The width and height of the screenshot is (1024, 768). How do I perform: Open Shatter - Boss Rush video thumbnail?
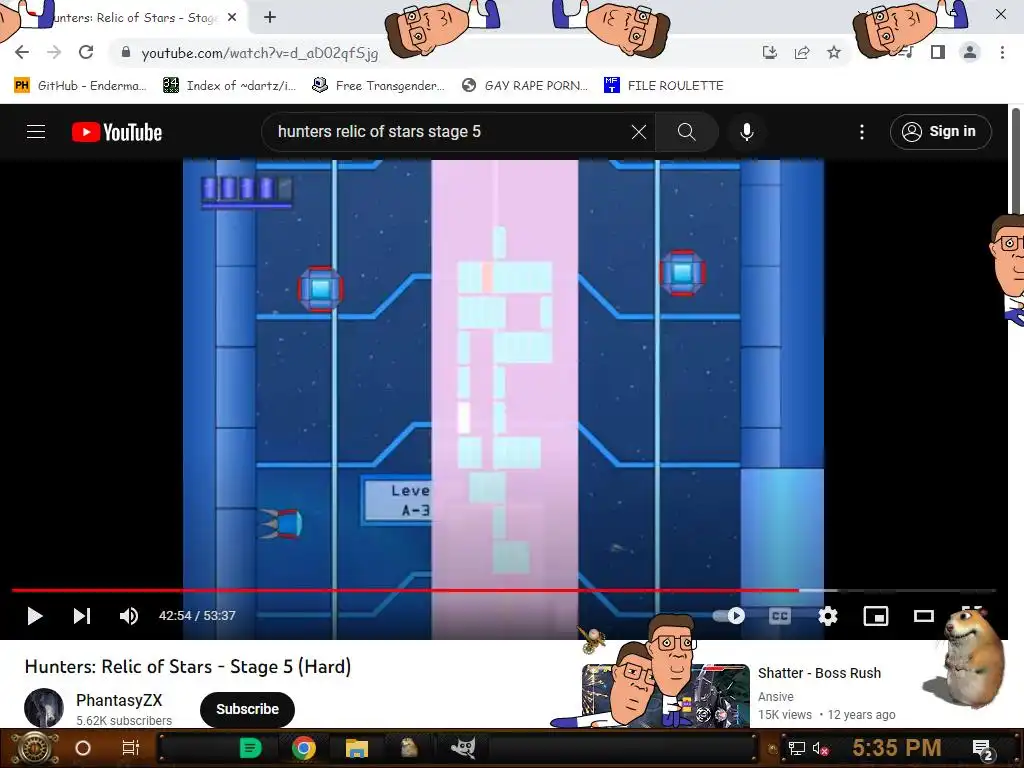point(666,696)
